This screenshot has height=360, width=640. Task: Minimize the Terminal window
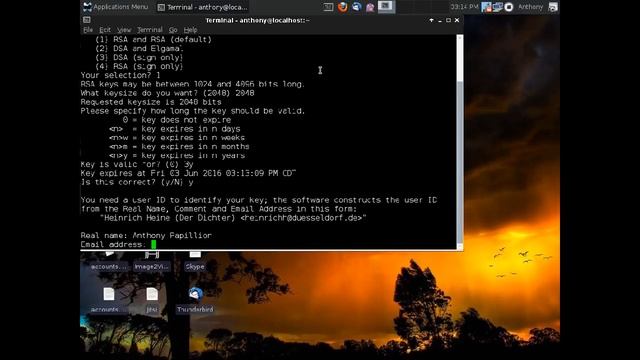pos(440,20)
